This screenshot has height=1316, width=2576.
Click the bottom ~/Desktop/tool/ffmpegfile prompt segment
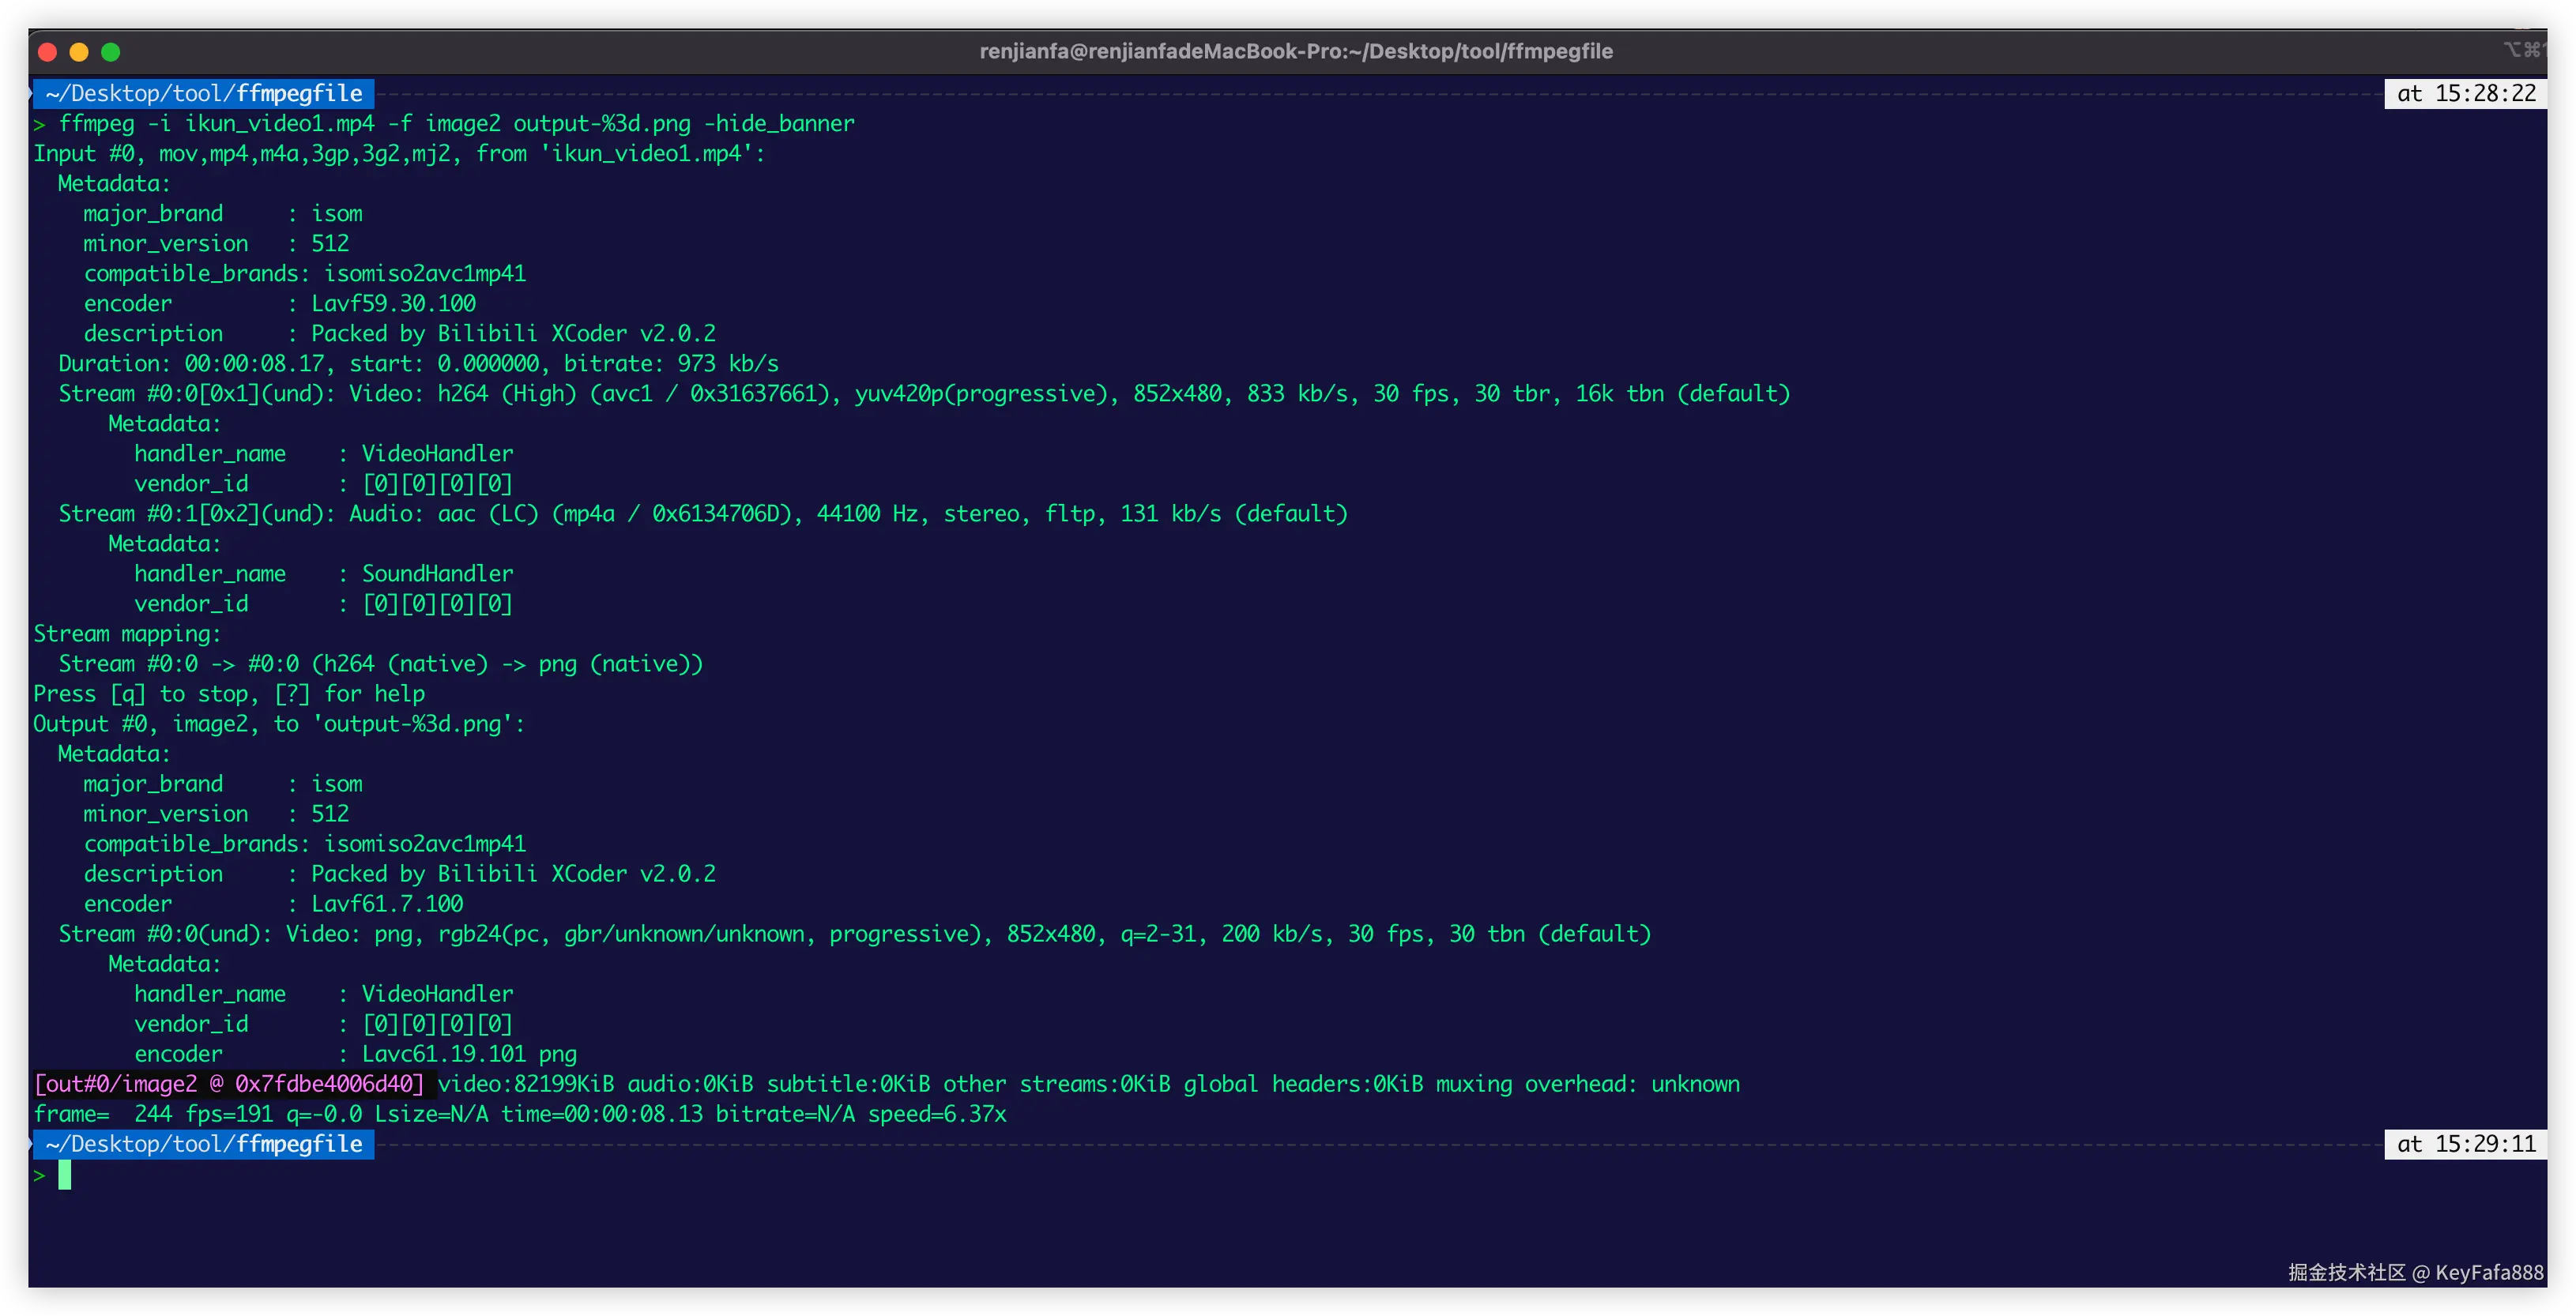(x=204, y=1144)
